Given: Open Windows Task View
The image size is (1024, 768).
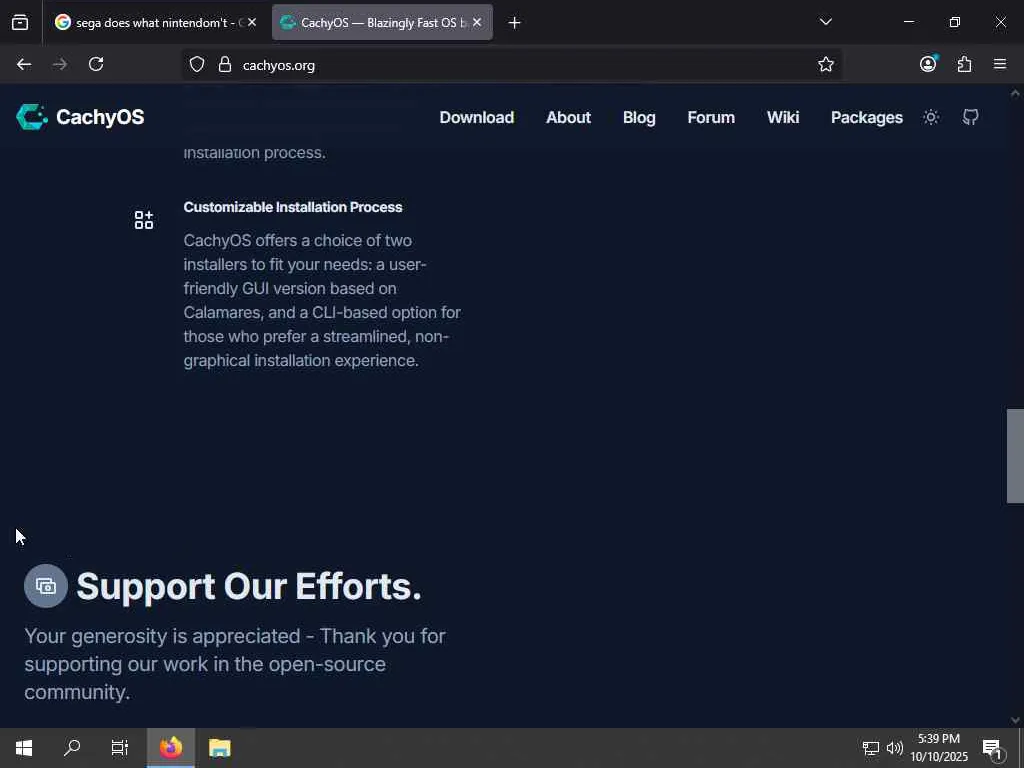Looking at the screenshot, I should tap(120, 748).
